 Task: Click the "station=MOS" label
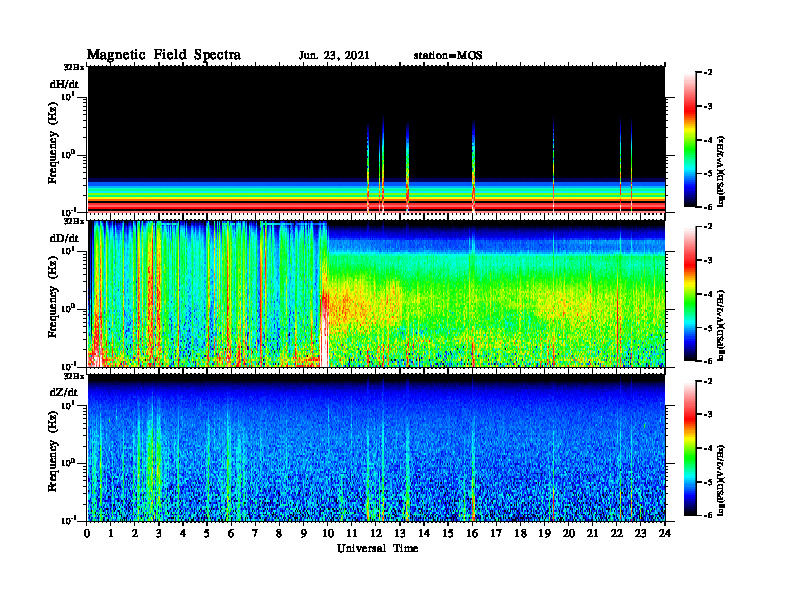(x=448, y=56)
